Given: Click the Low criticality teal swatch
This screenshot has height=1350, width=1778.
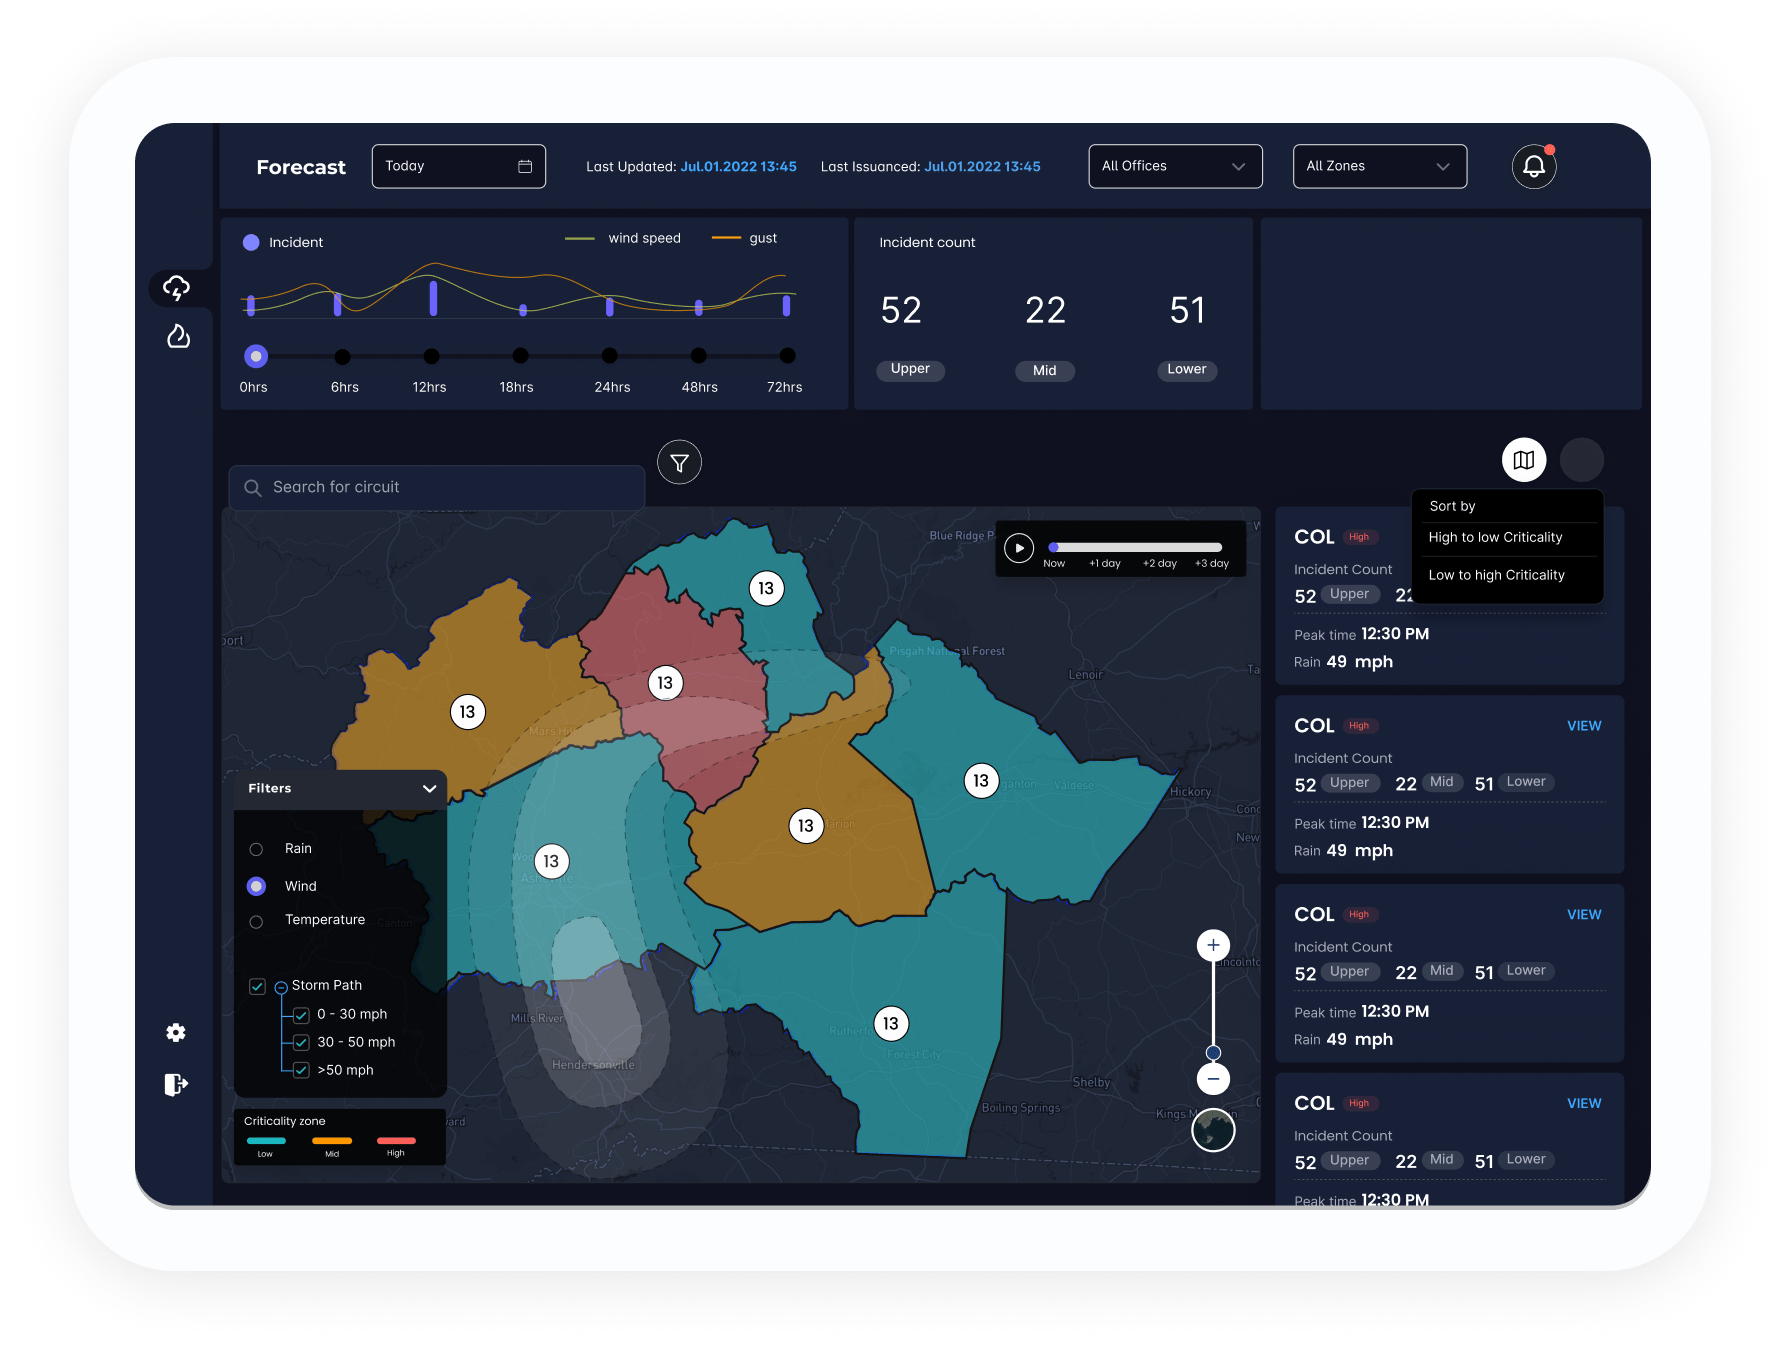Looking at the screenshot, I should click(x=266, y=1141).
